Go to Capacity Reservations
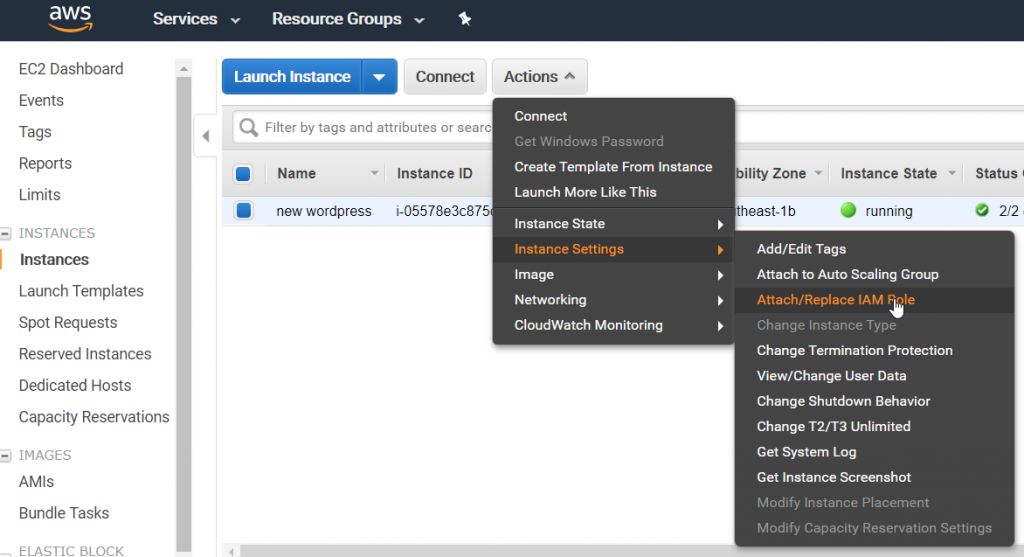The image size is (1024, 557). [x=94, y=417]
